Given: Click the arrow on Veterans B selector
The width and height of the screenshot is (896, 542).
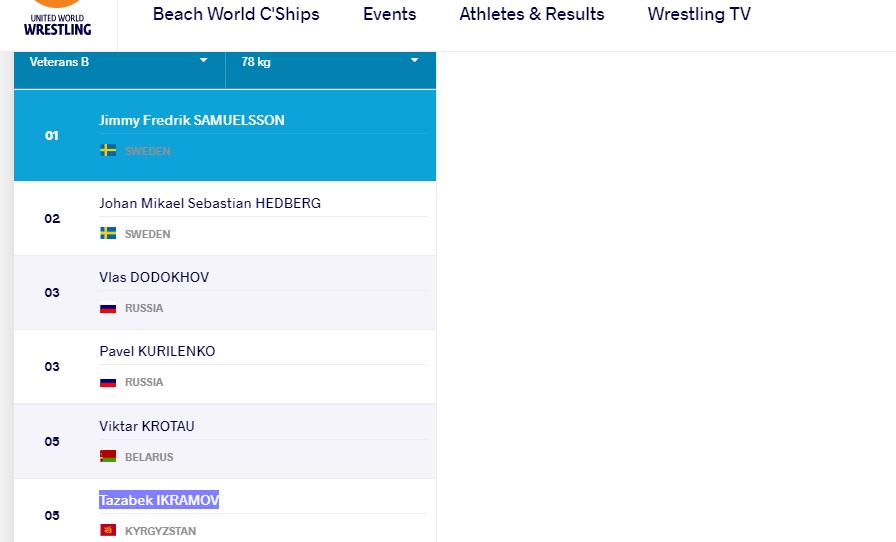Looking at the screenshot, I should (203, 60).
